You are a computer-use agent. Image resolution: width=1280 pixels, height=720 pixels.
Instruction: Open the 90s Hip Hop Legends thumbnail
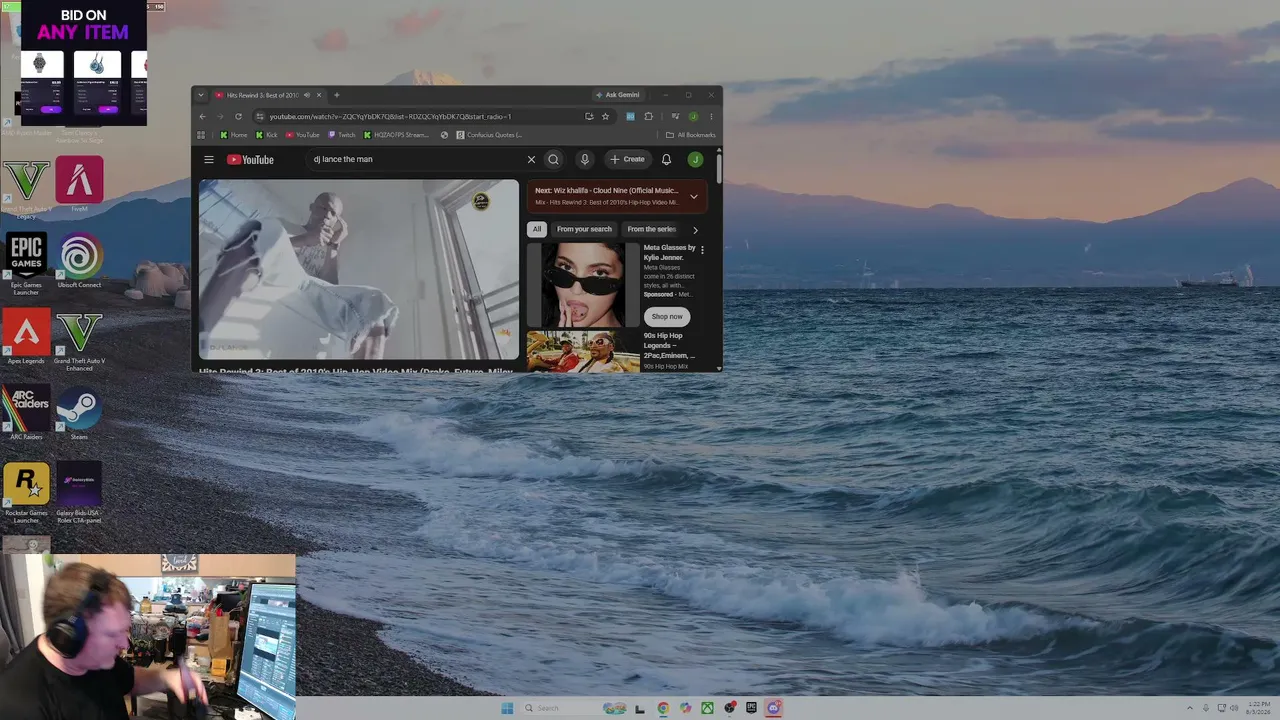583,351
